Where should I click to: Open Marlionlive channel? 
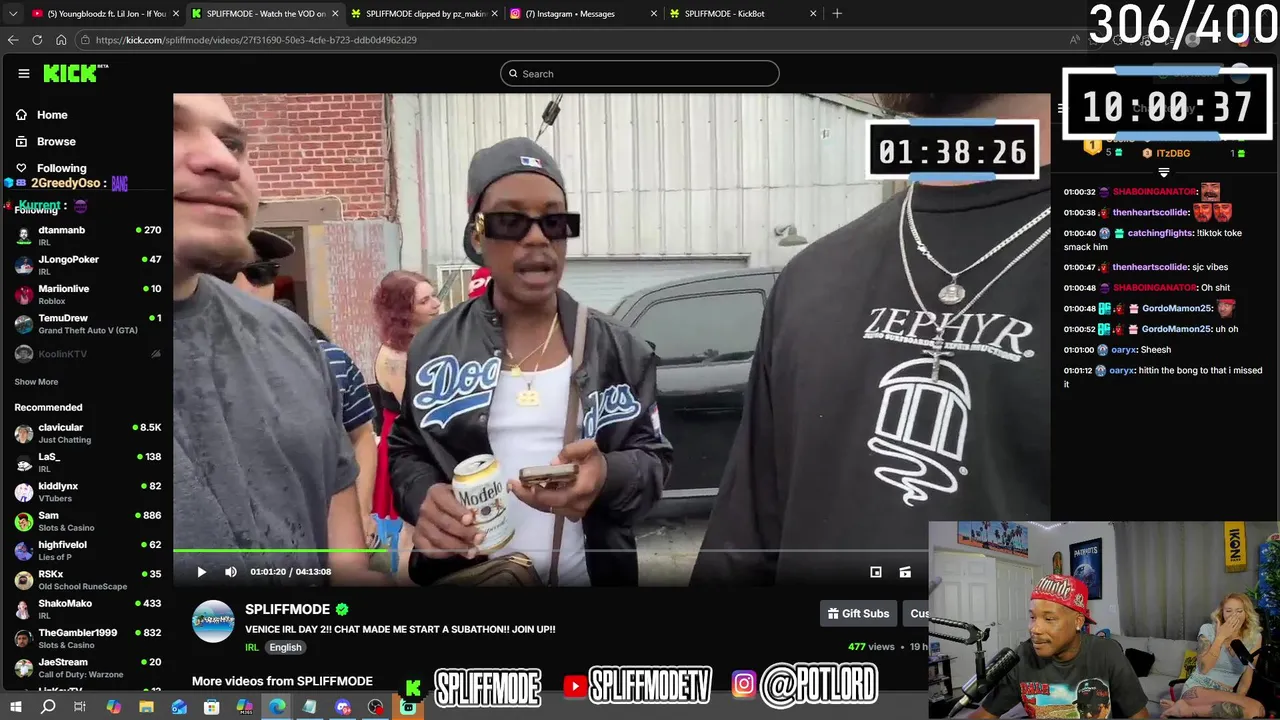pyautogui.click(x=88, y=294)
